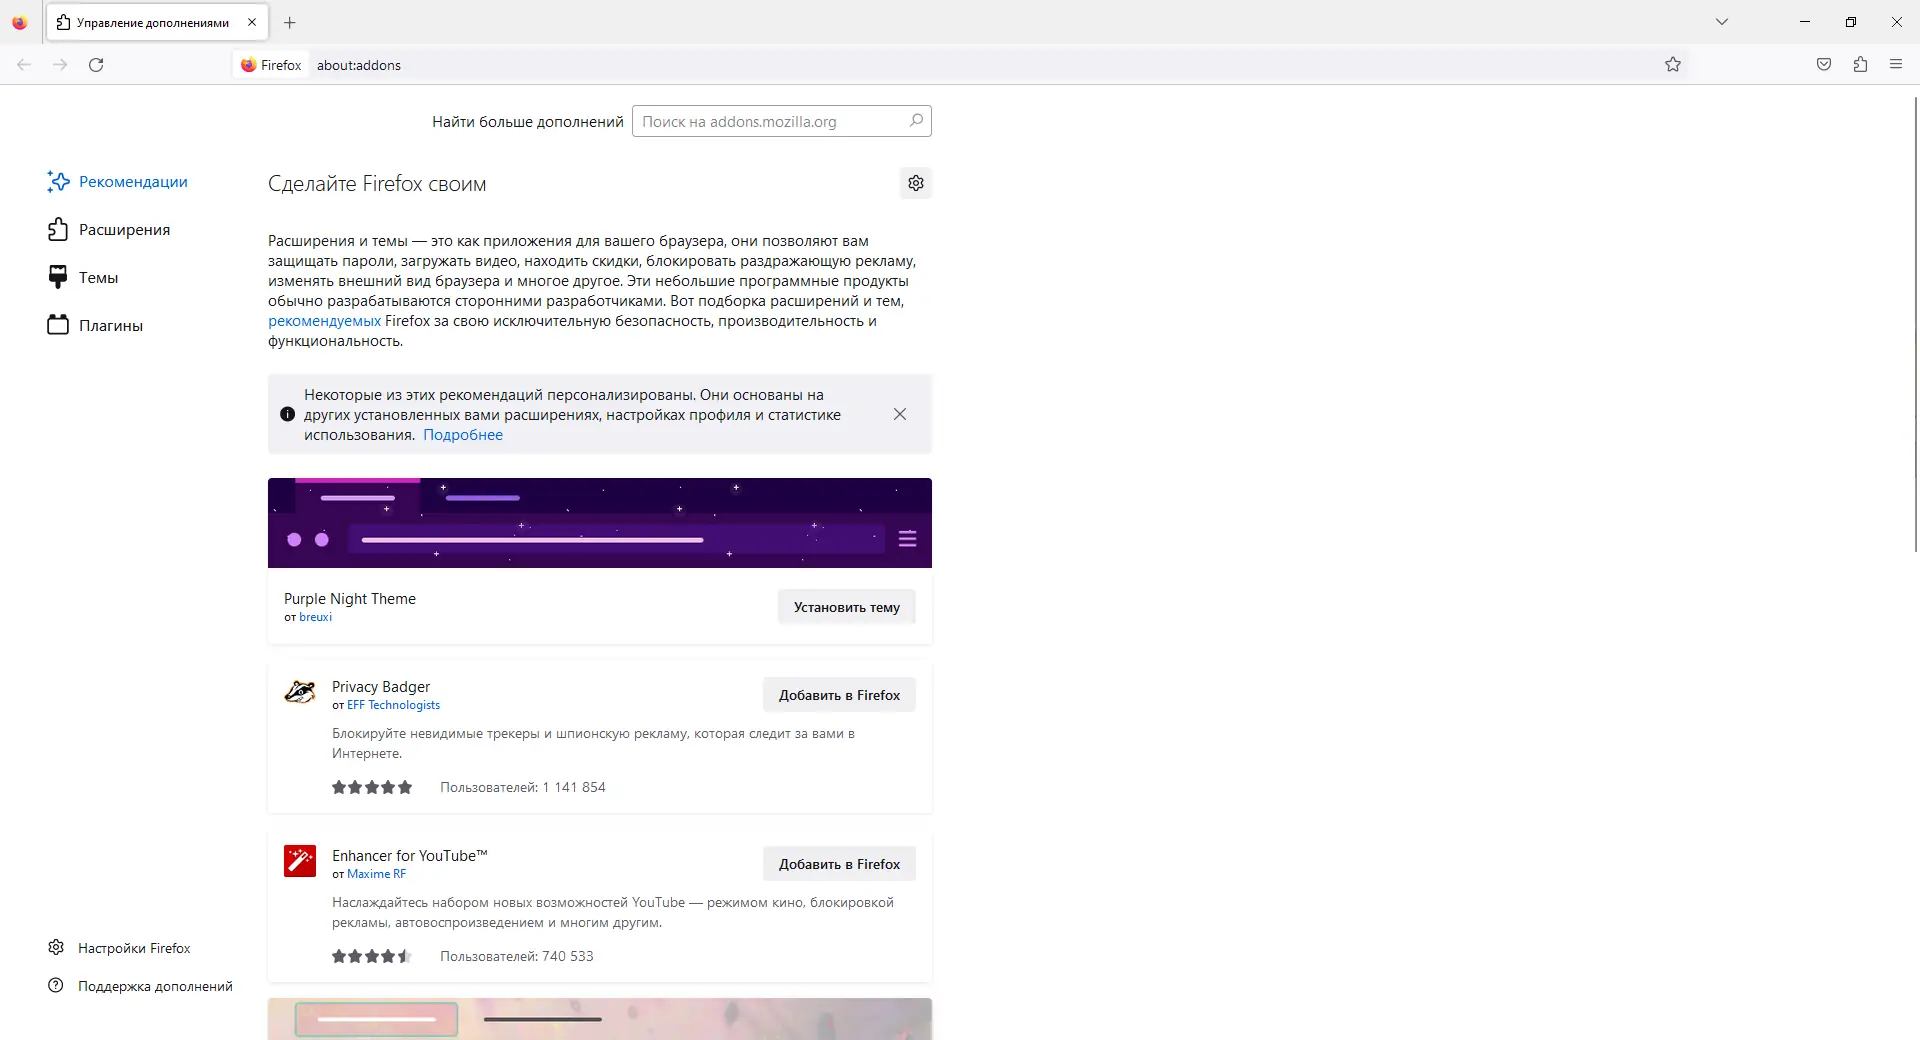The height and width of the screenshot is (1040, 1920).
Task: Add Enhancer for YouTube to Firefox
Action: pyautogui.click(x=840, y=864)
